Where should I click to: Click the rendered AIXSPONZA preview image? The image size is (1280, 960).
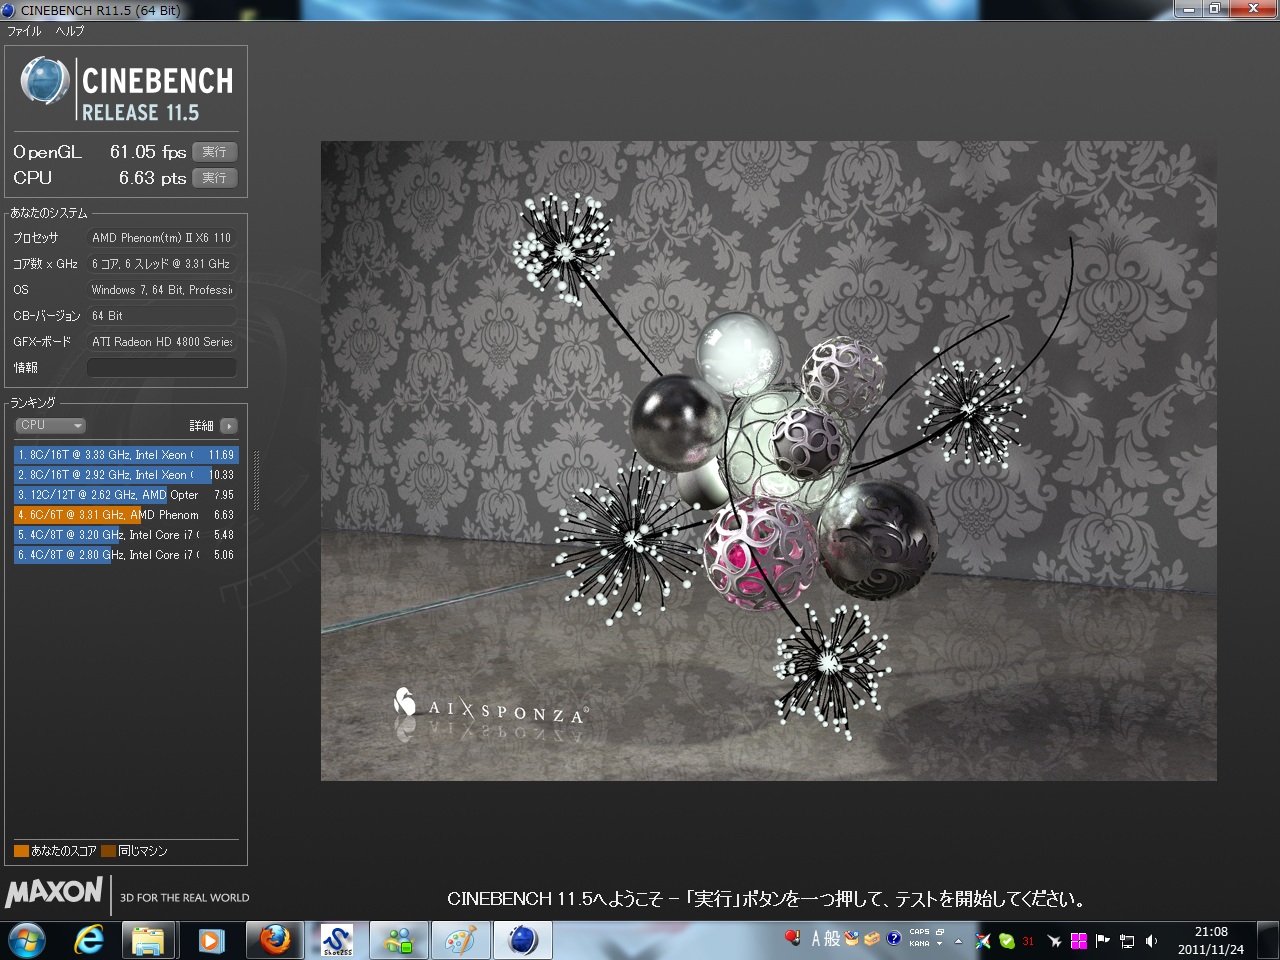click(768, 460)
